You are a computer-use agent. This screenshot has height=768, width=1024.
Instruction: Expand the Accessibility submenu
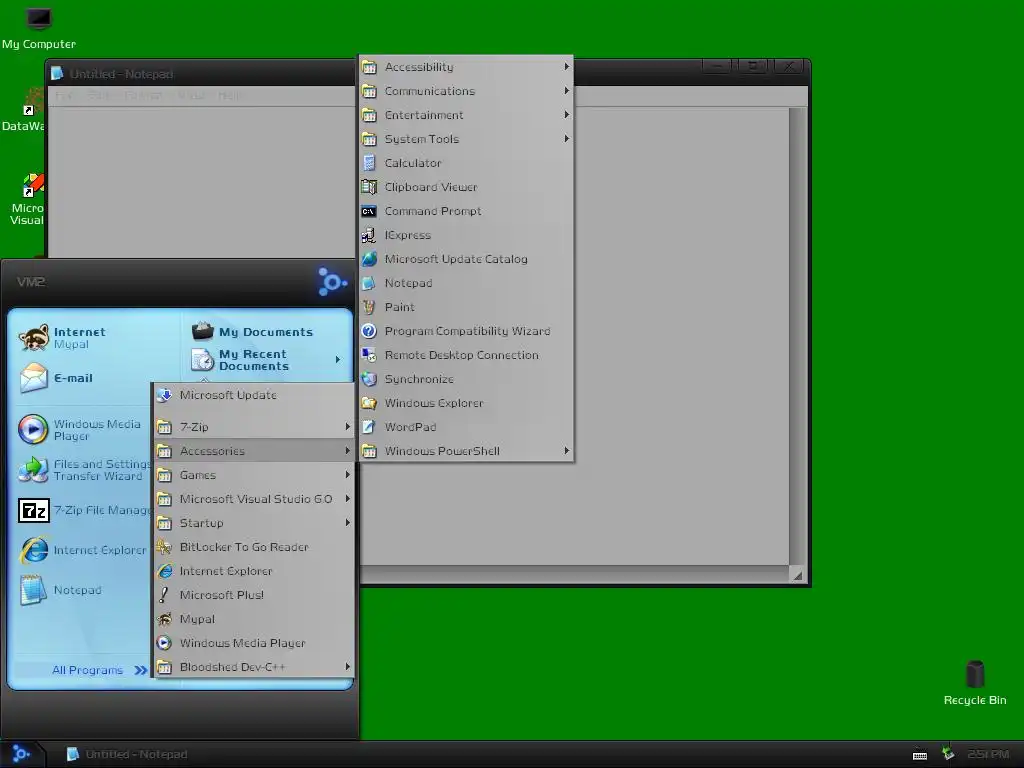(x=467, y=67)
